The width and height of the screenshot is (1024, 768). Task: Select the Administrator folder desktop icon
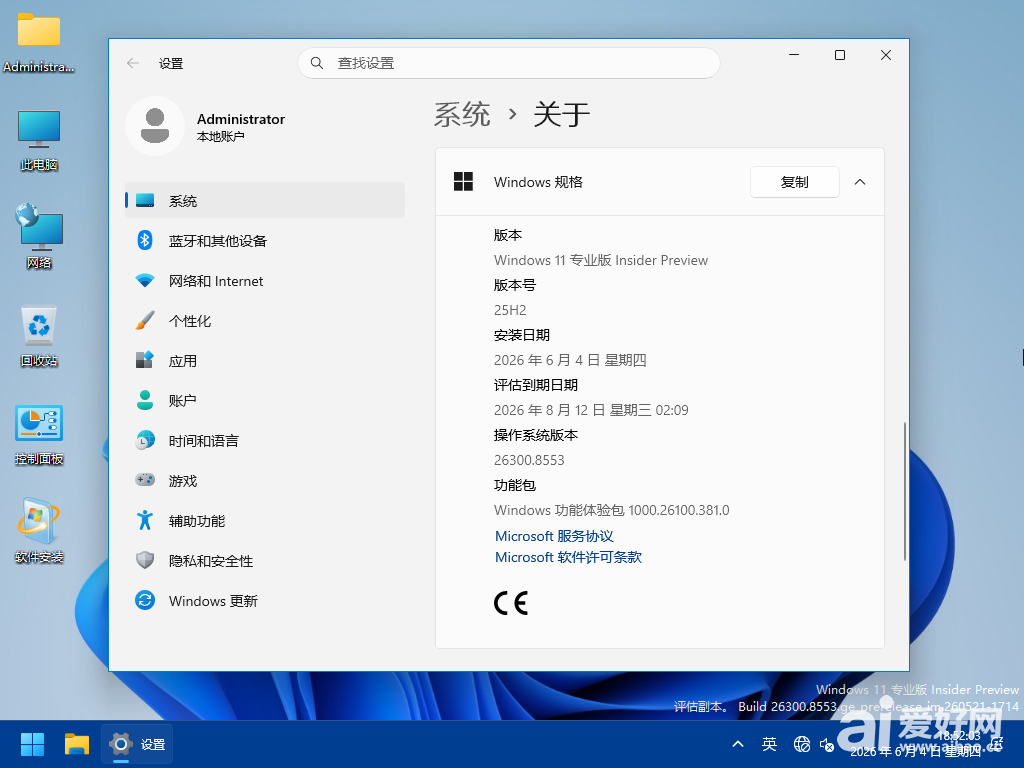[39, 42]
